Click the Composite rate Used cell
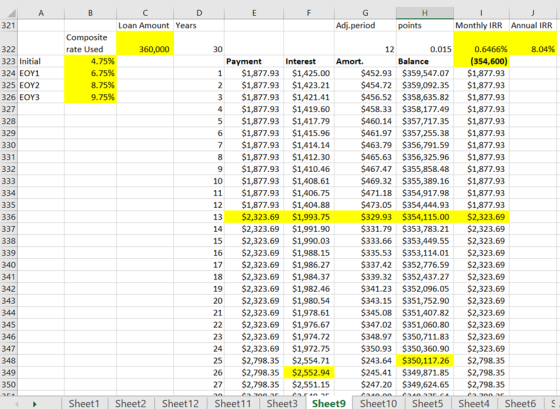This screenshot has width=560, height=409. [x=90, y=43]
